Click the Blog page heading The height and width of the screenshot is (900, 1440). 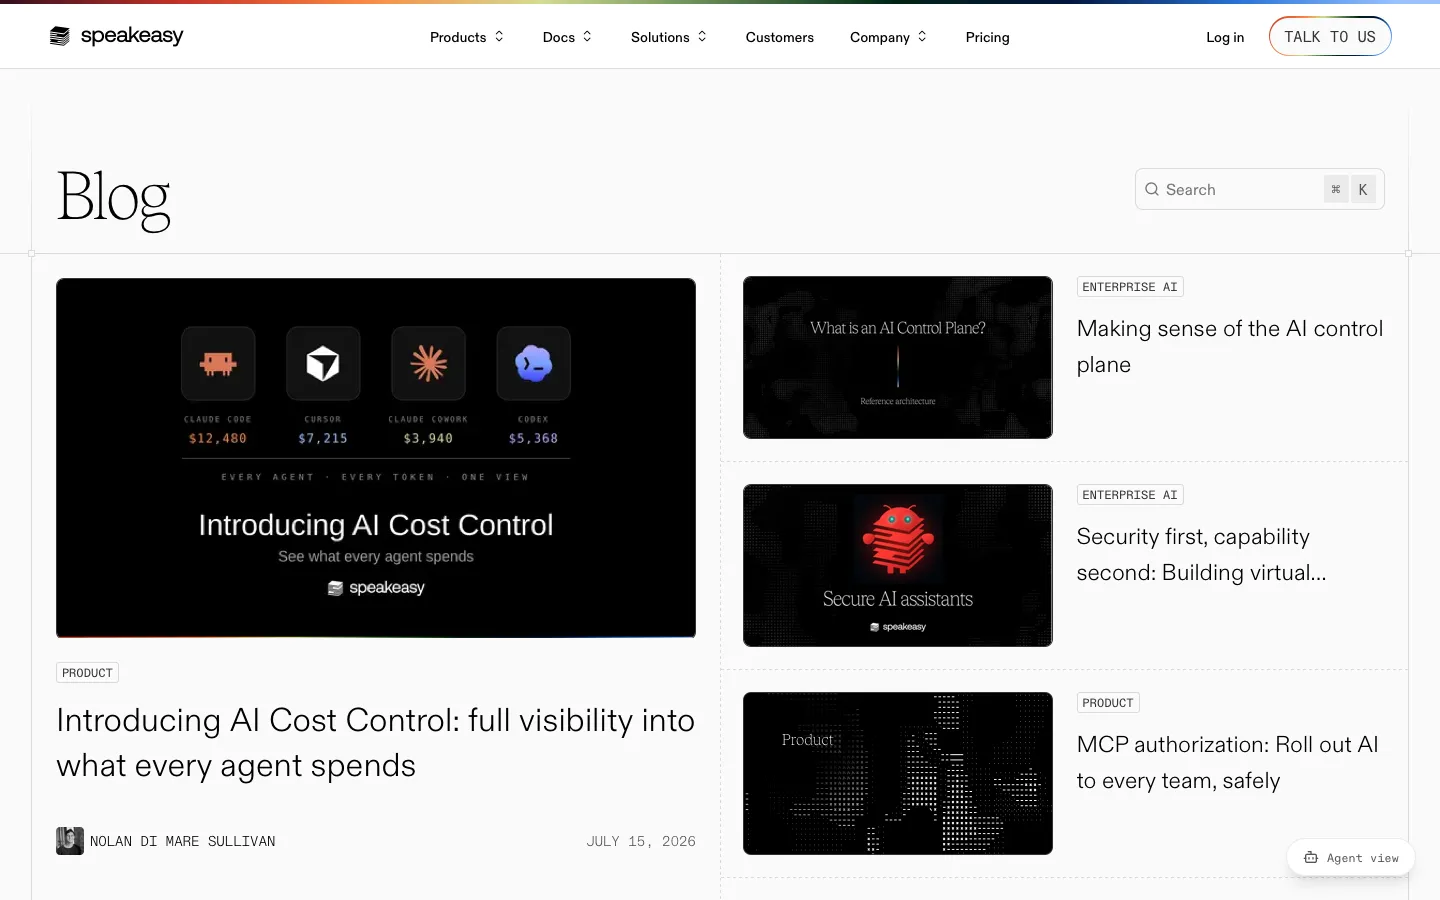(114, 198)
